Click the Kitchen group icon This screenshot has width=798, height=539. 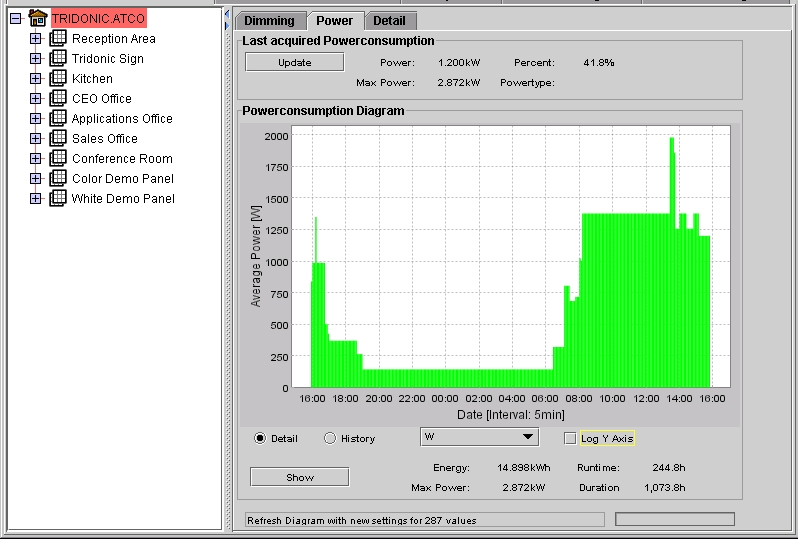(x=58, y=78)
